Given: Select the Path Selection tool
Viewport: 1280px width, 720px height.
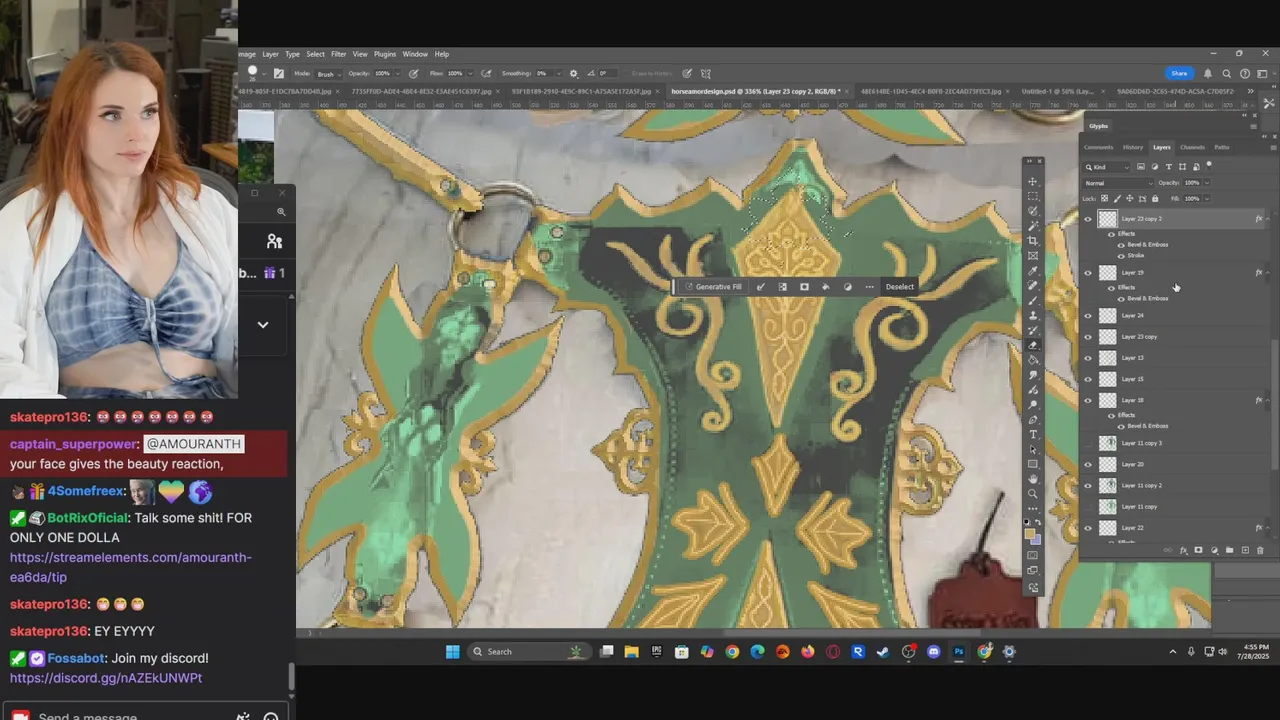Looking at the screenshot, I should 1033,449.
